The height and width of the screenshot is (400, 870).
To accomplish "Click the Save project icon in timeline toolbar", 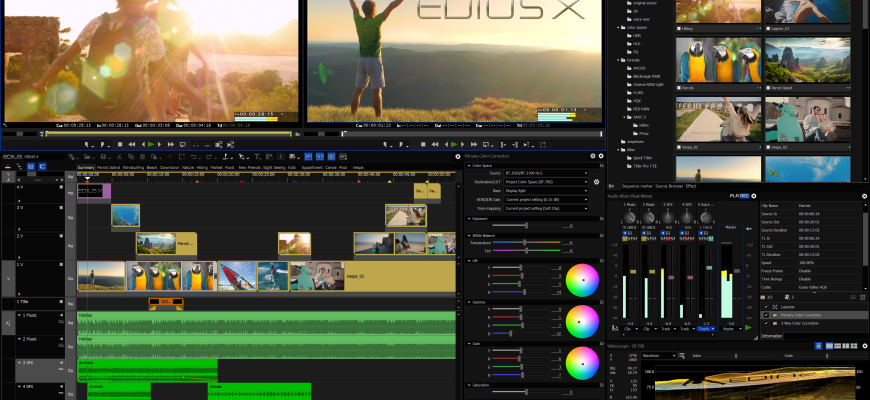I will pyautogui.click(x=104, y=157).
